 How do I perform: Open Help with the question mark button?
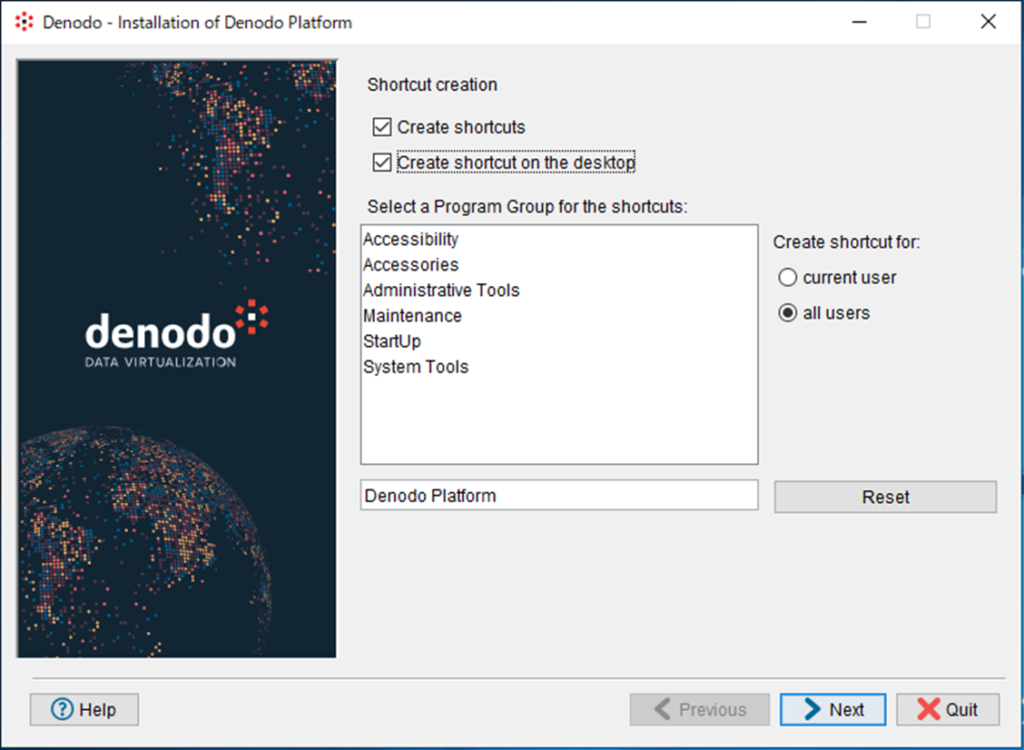coord(84,709)
